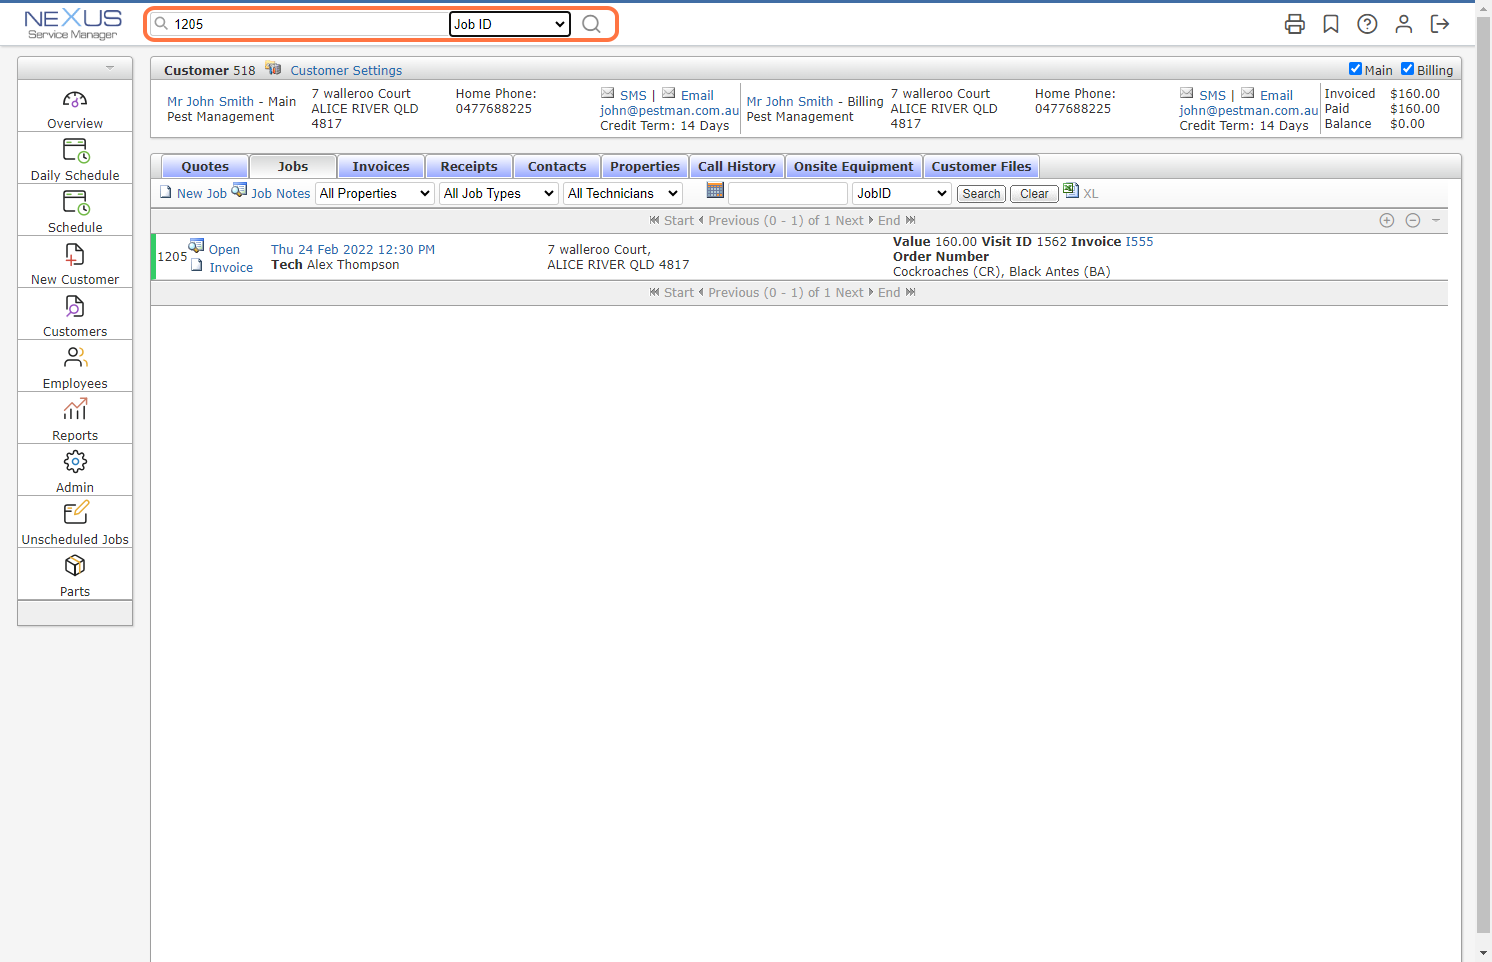
Task: Click the bottom pager End link
Action: (x=889, y=293)
